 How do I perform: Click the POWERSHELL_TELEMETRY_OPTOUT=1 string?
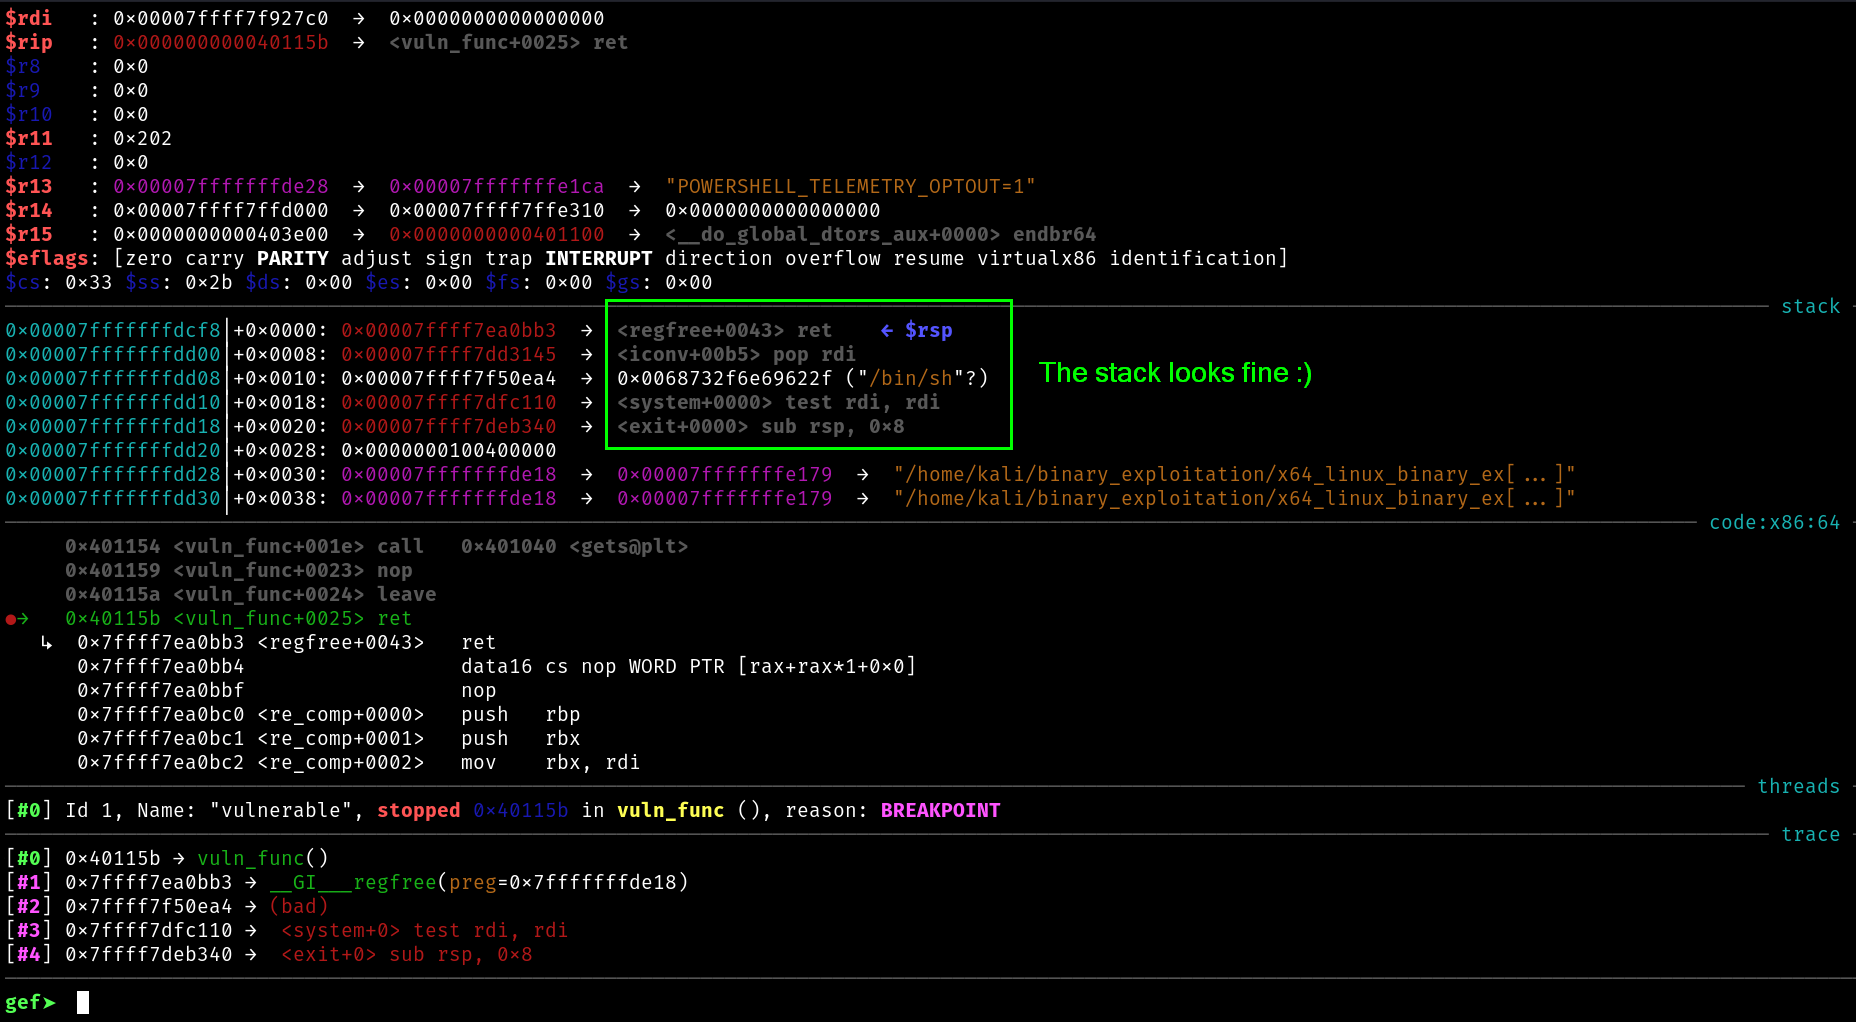(x=850, y=187)
